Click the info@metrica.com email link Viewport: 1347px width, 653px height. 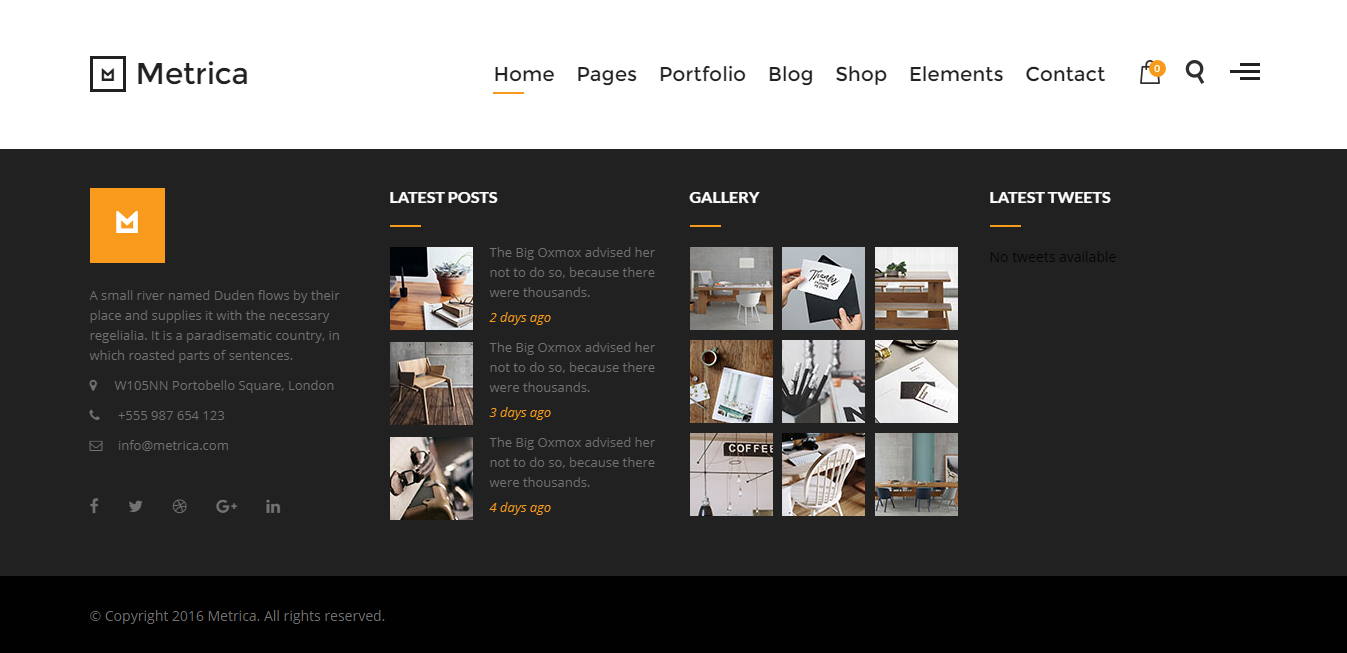tap(173, 445)
